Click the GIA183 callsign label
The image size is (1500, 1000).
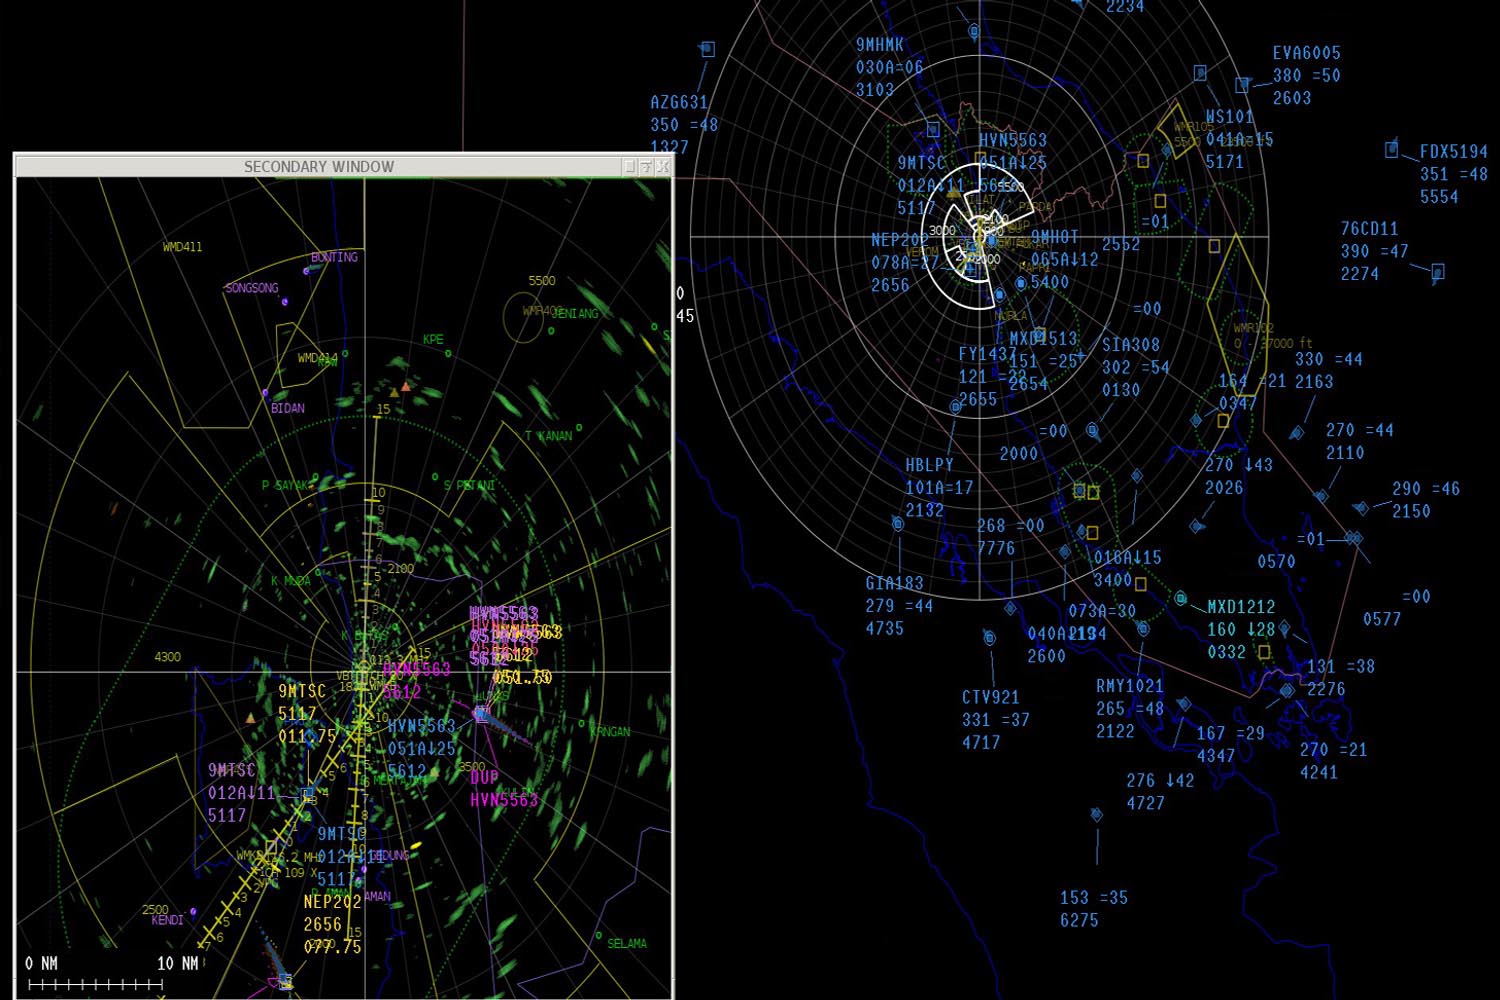[x=894, y=583]
